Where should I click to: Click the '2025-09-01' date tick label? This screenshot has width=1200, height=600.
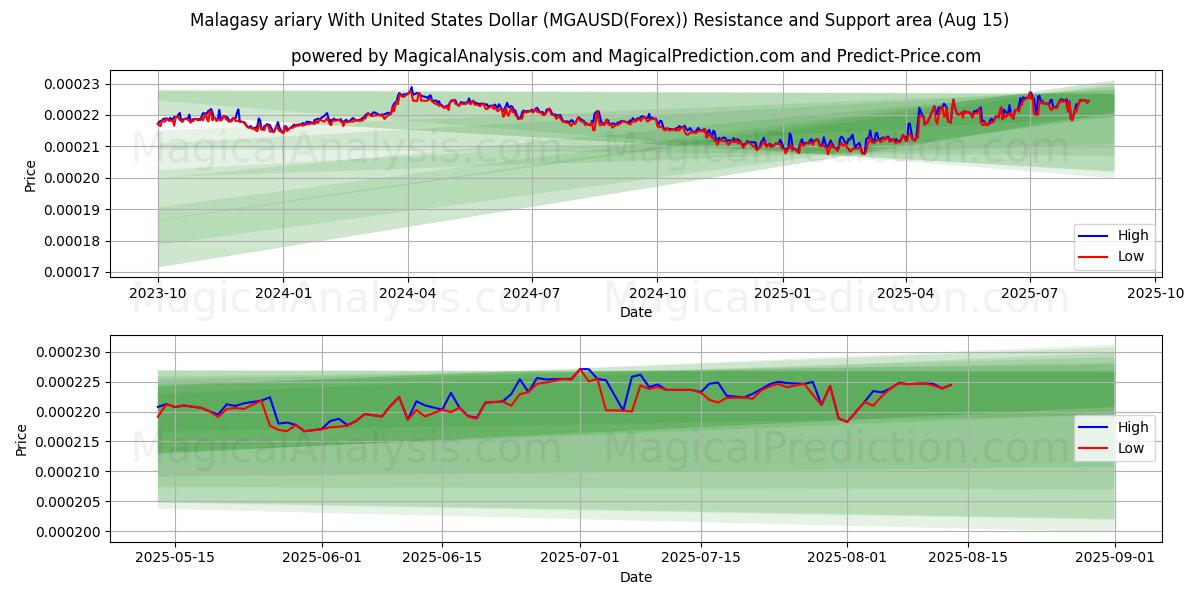(x=1115, y=558)
